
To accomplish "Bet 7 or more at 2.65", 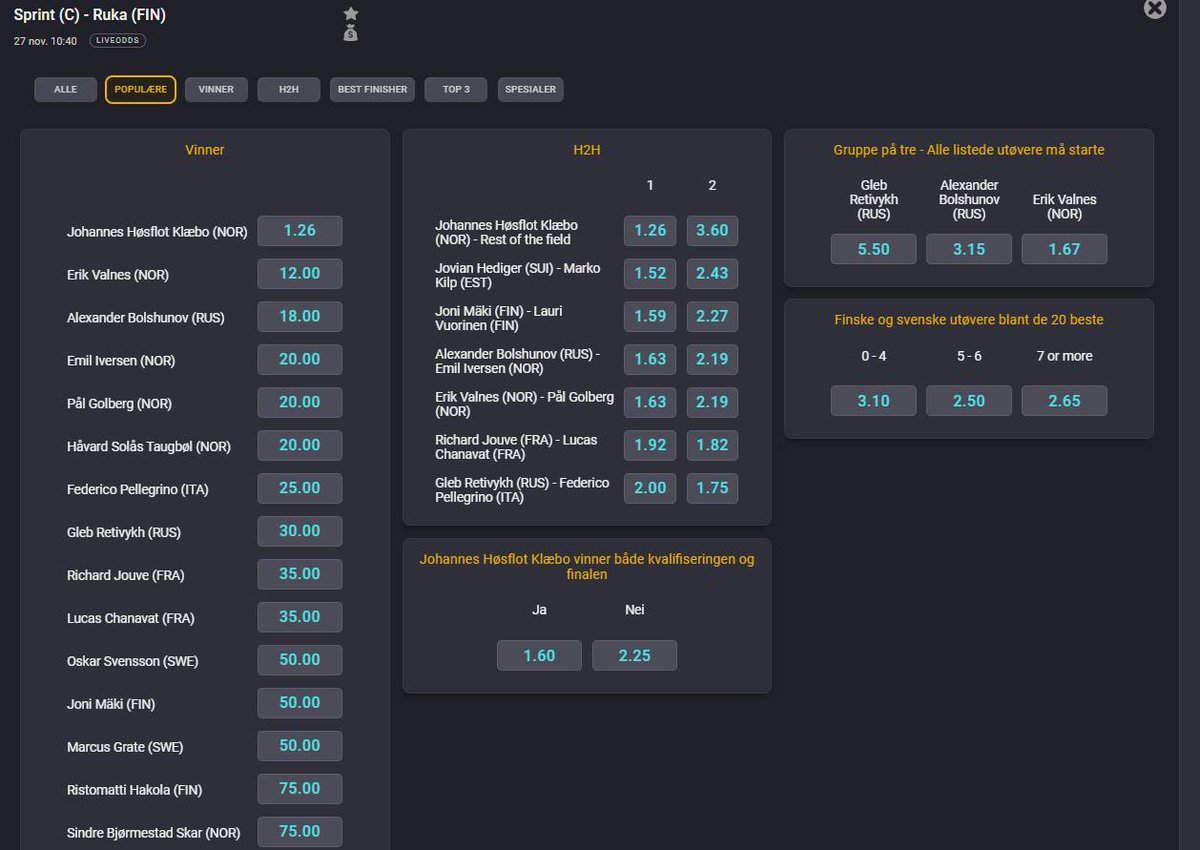I will (1064, 401).
